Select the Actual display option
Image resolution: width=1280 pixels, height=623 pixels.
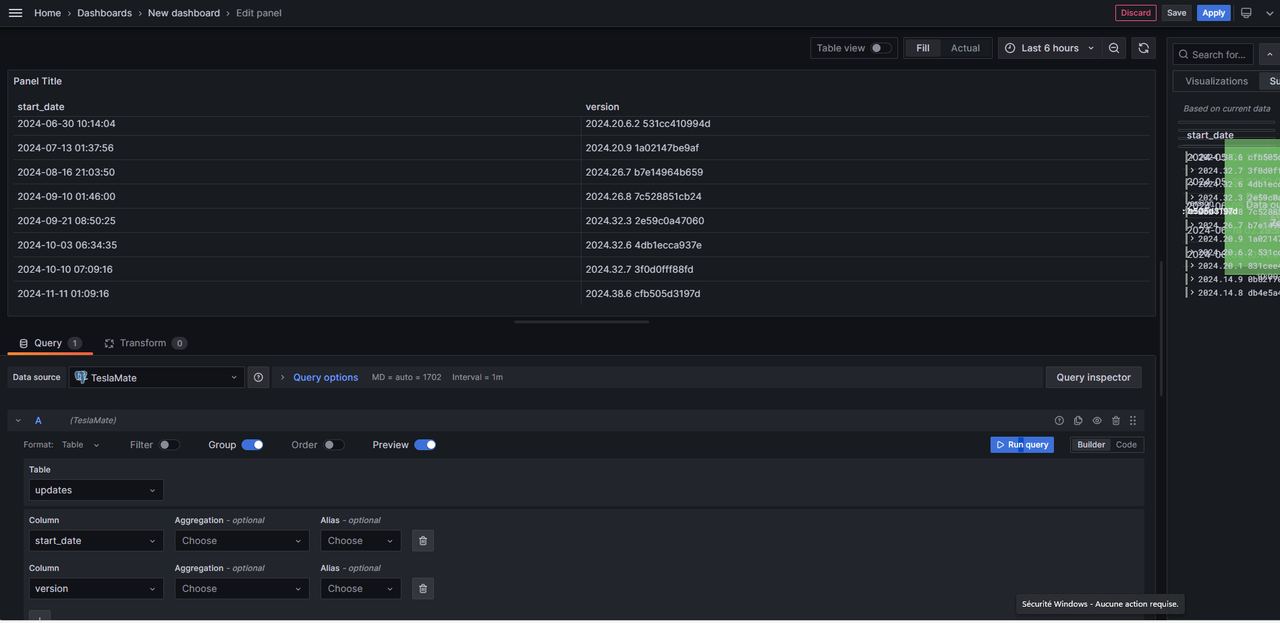coord(965,48)
